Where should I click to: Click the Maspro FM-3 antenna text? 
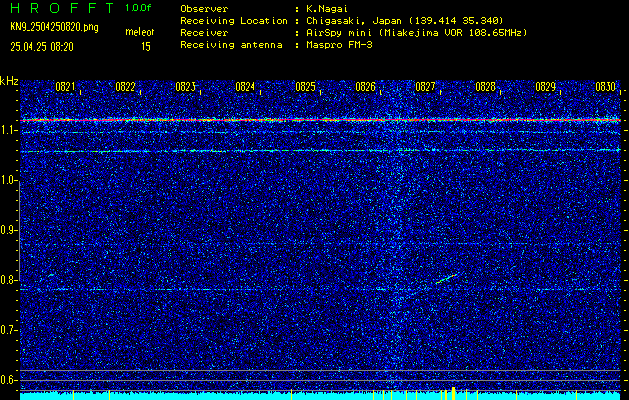click(x=339, y=45)
